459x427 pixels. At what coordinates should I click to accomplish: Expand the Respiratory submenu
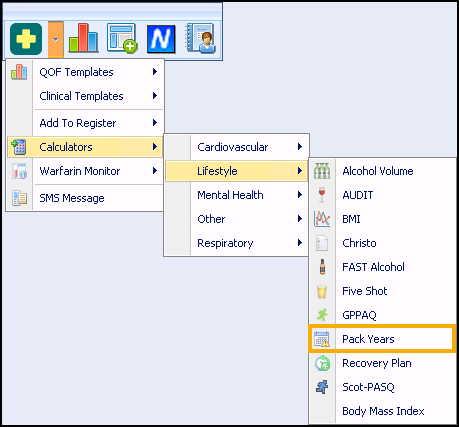click(236, 243)
